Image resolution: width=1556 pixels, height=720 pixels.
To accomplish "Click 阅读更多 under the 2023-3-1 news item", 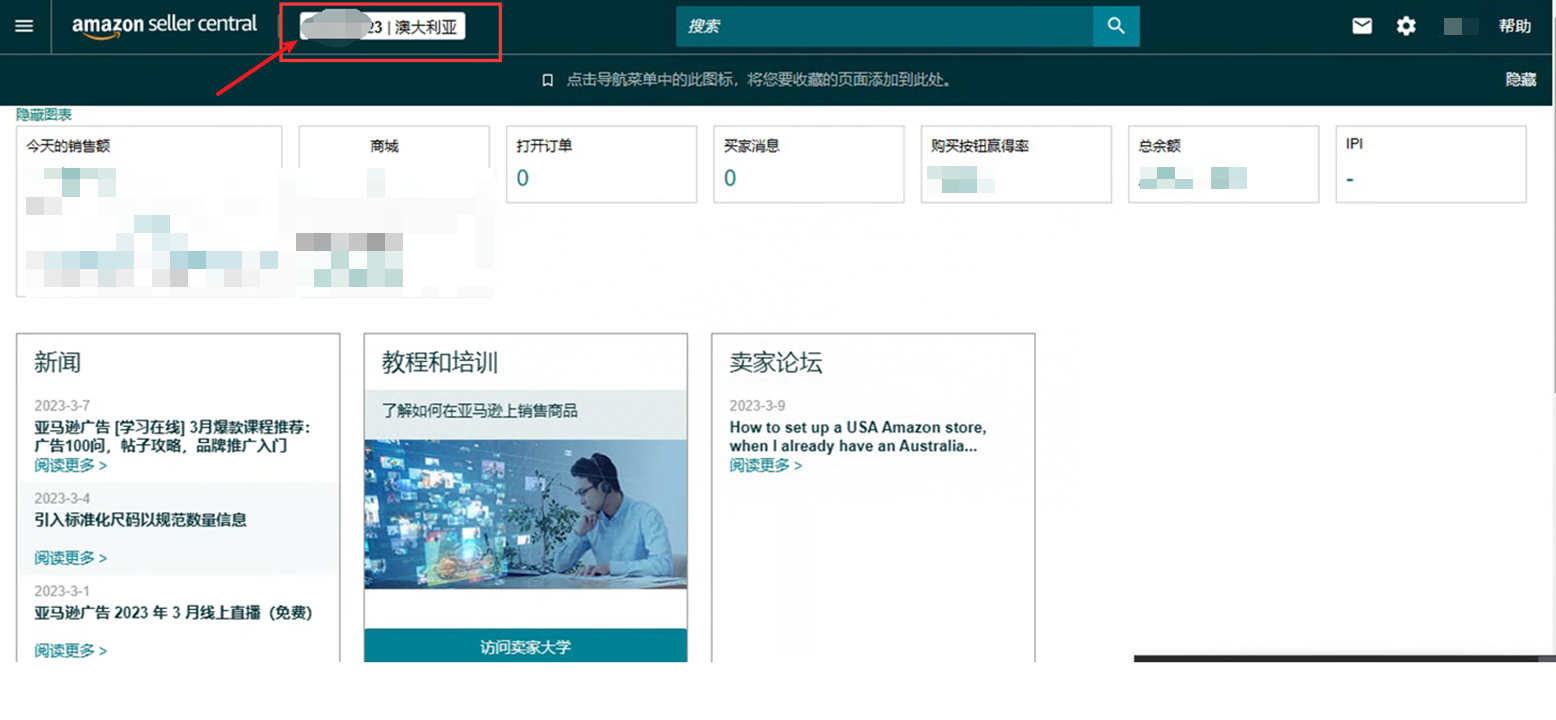I will click(x=70, y=650).
